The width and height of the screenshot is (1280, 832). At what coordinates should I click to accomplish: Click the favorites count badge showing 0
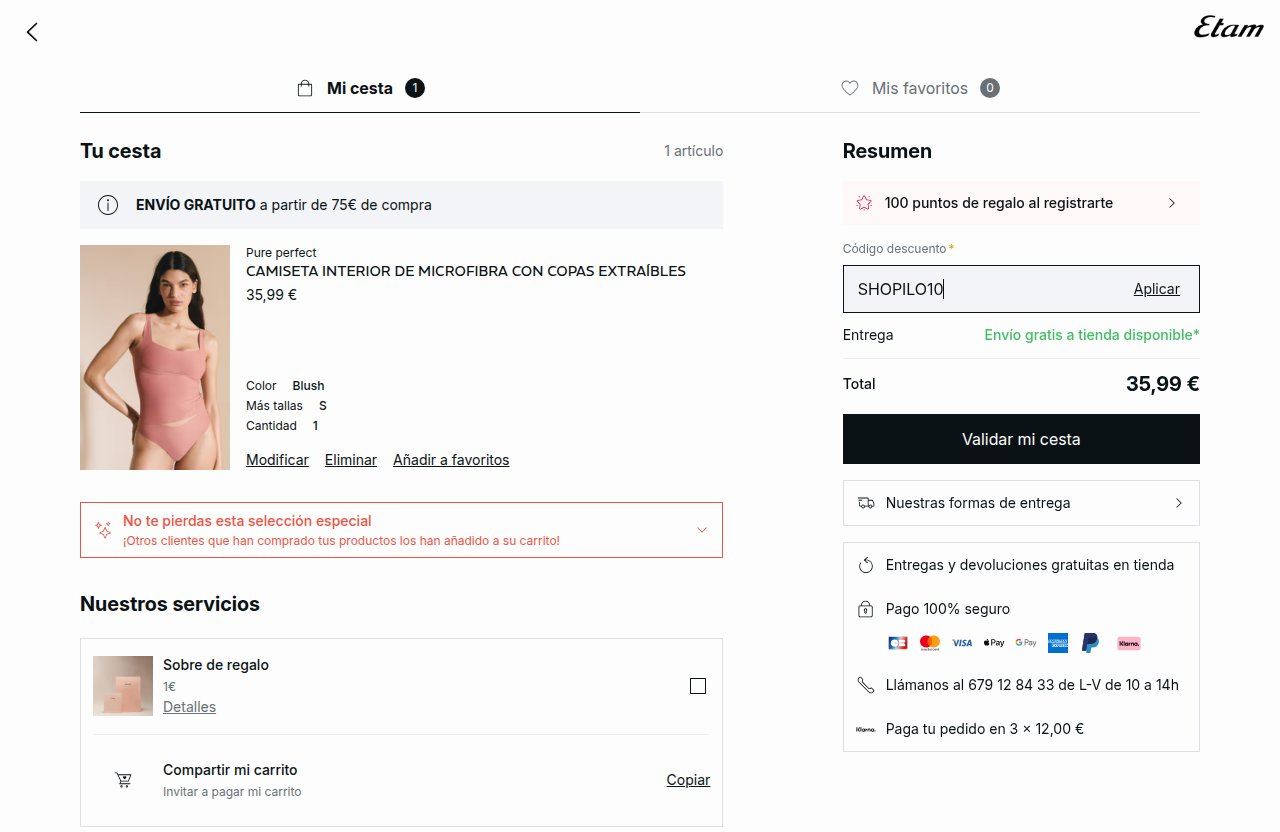pyautogui.click(x=990, y=88)
